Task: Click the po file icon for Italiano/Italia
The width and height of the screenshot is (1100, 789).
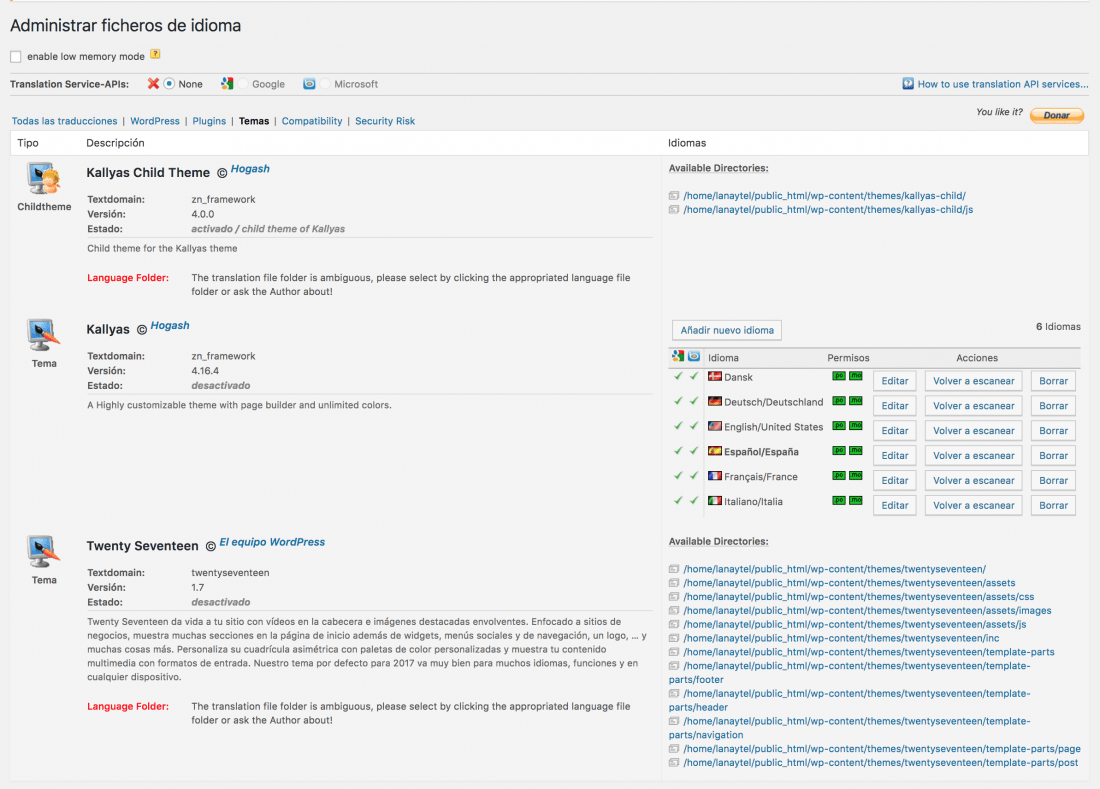Action: click(838, 500)
